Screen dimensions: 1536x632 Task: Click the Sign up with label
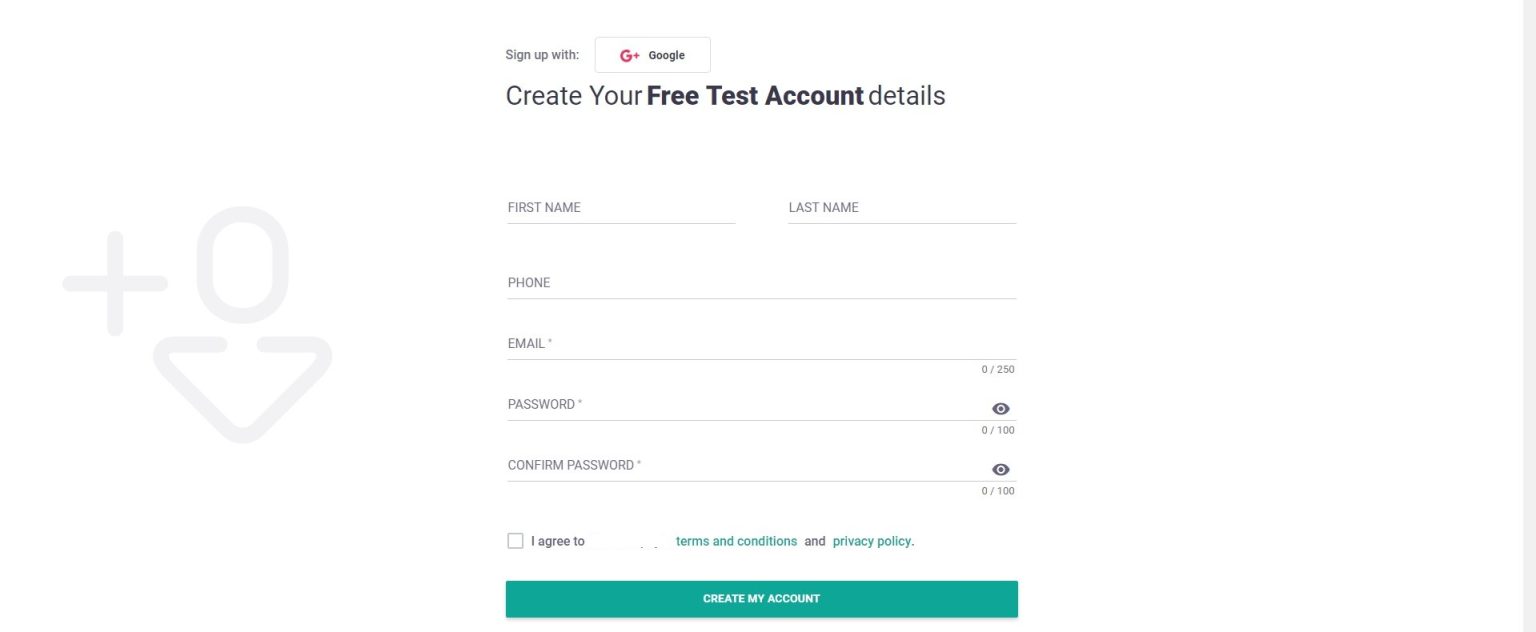pyautogui.click(x=540, y=55)
